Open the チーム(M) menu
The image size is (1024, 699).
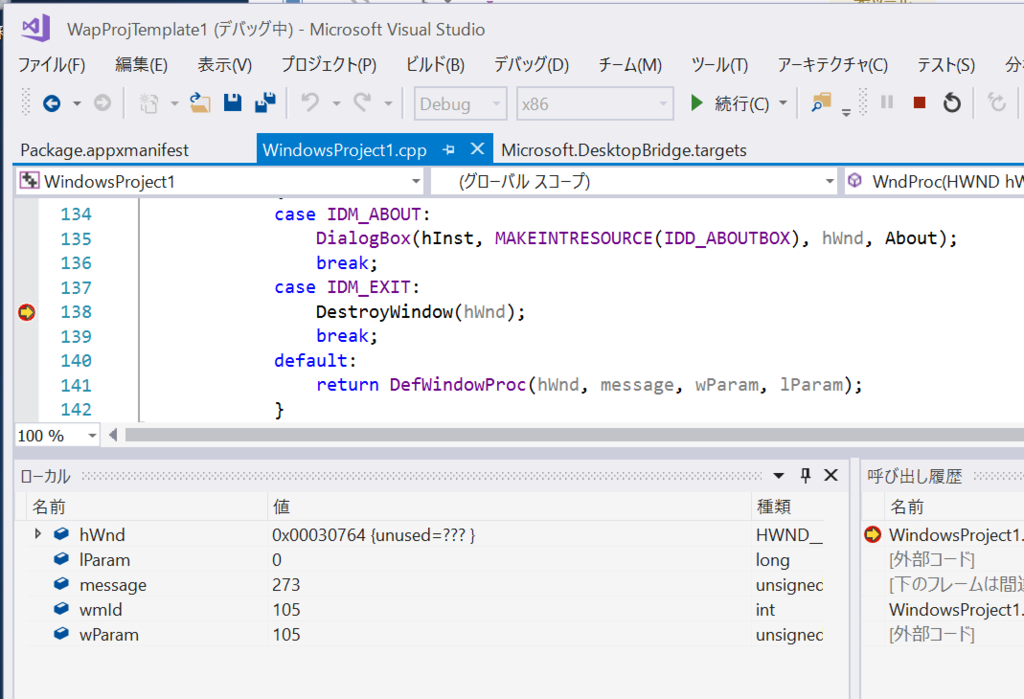click(x=630, y=65)
